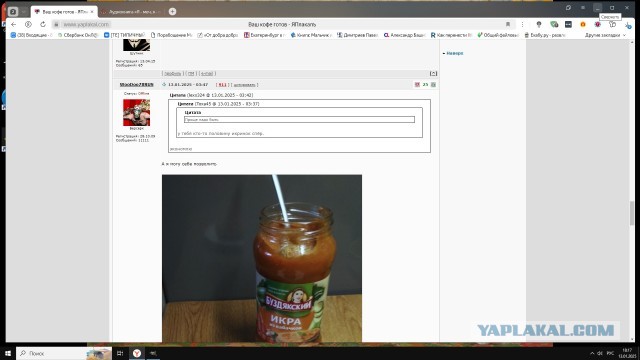The height and width of the screenshot is (360, 640).
Task: Switch the РУС input language indicator
Action: tap(610, 353)
